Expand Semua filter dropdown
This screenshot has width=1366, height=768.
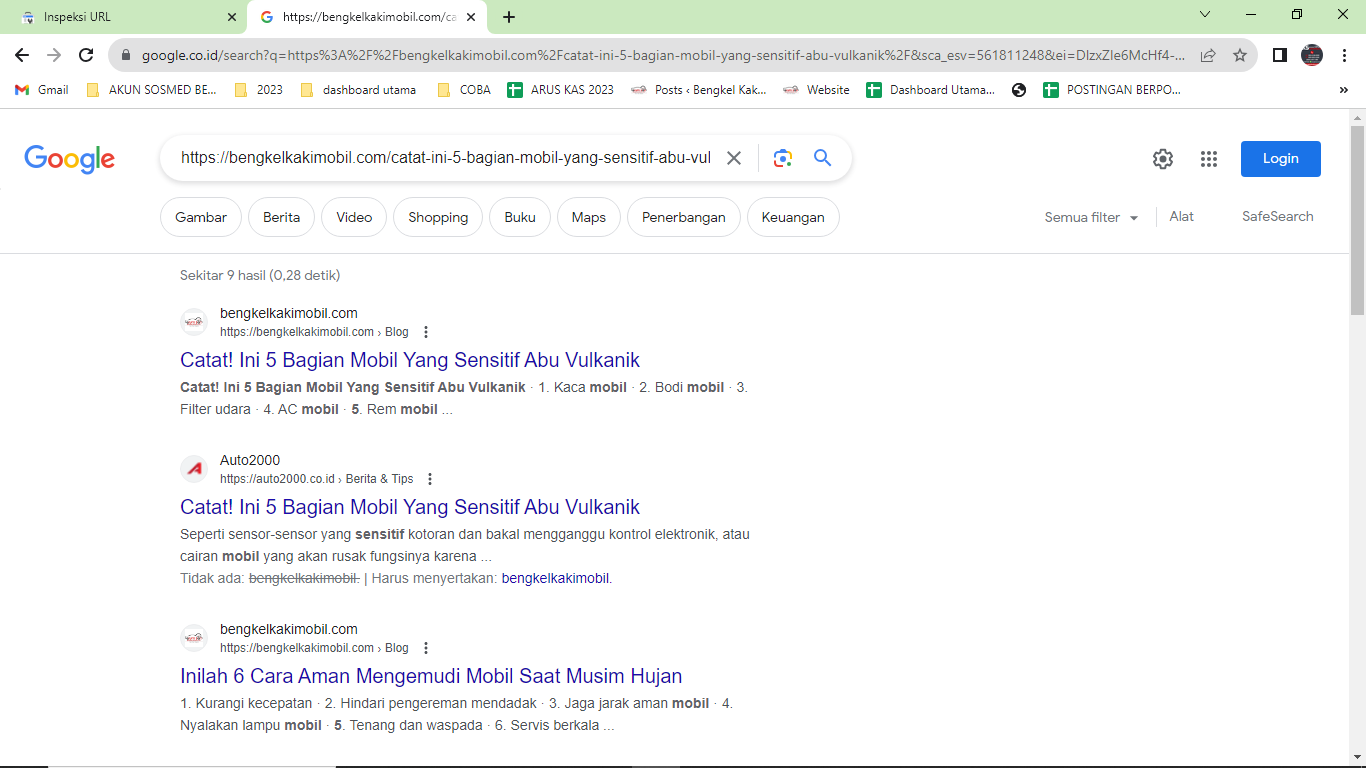tap(1091, 217)
